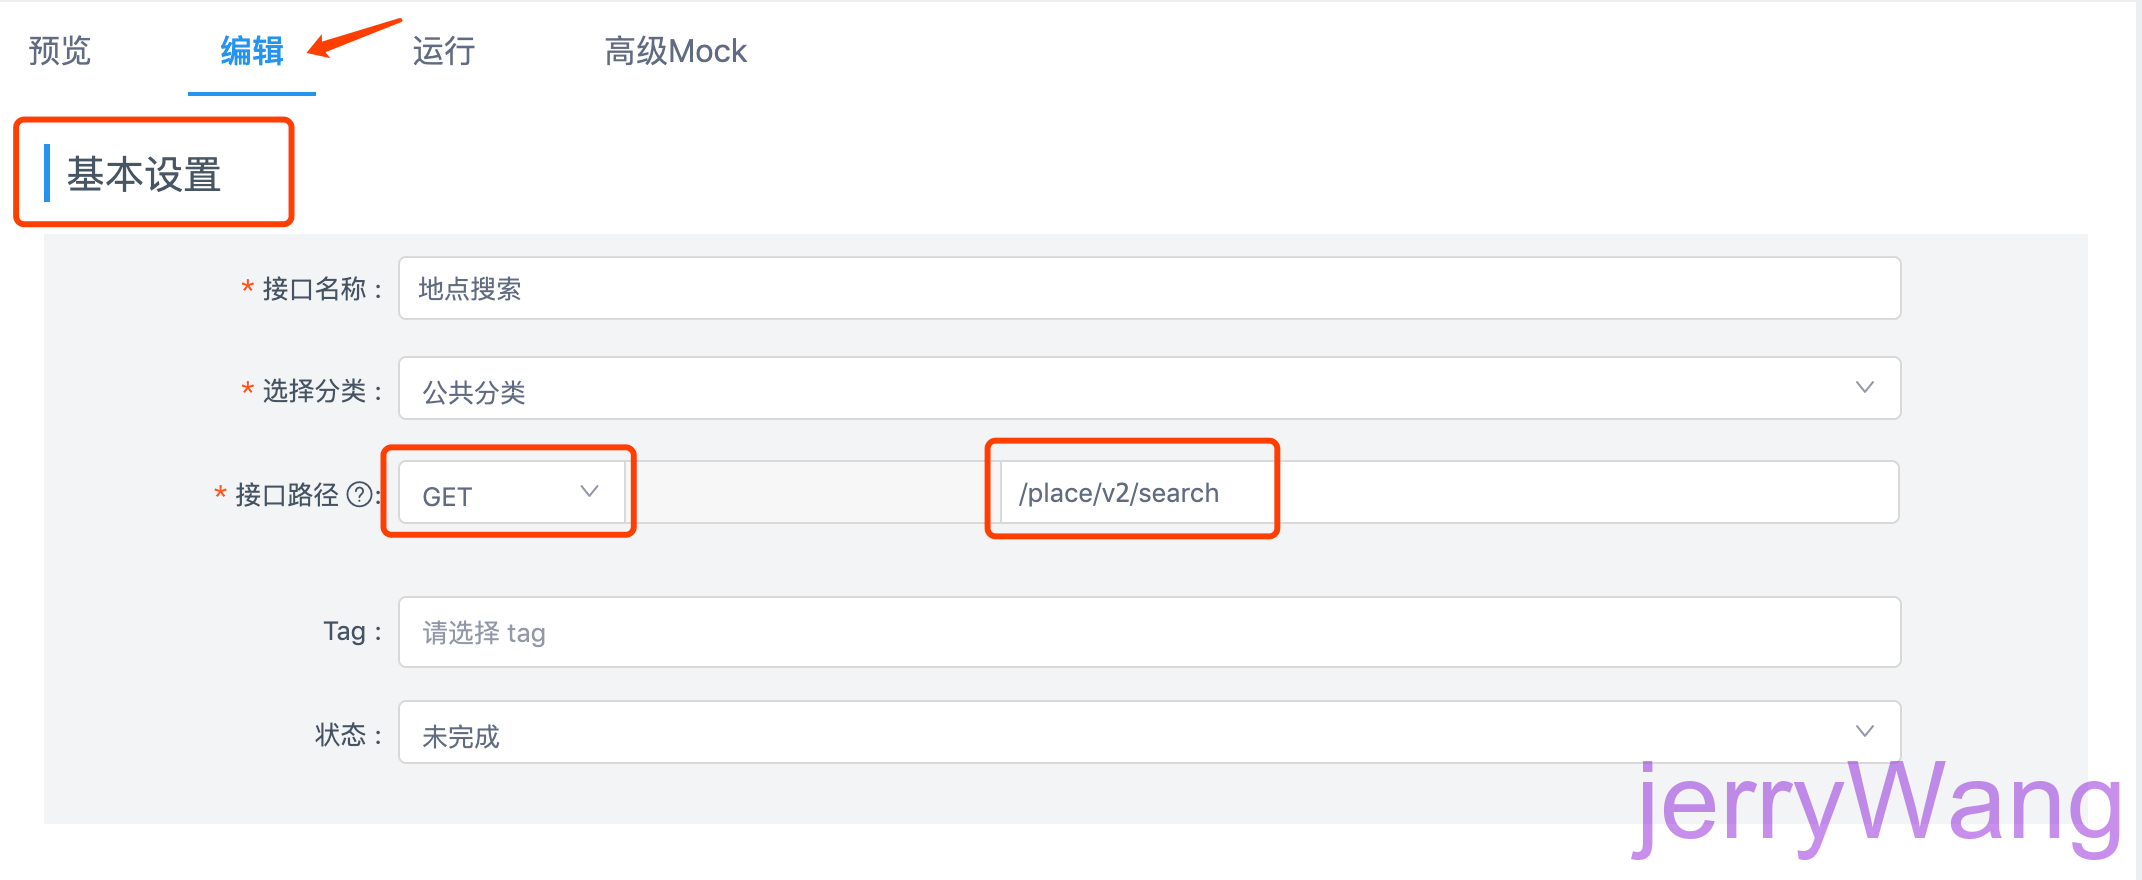The width and height of the screenshot is (2142, 880).
Task: Click the empty base path box after GET
Action: click(812, 493)
